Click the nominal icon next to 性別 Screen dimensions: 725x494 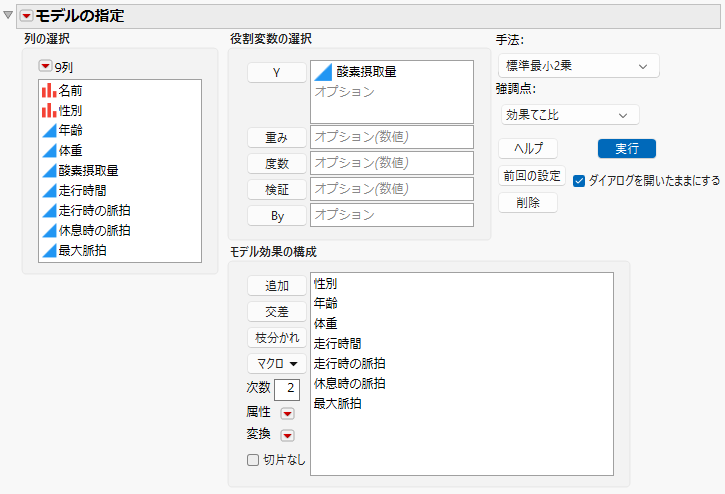[x=49, y=111]
